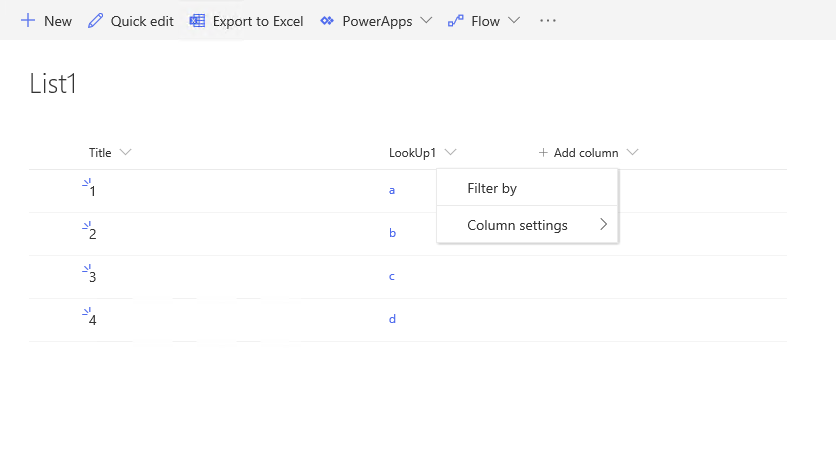The height and width of the screenshot is (473, 836).
Task: Click the plus icon beside New
Action: (28, 21)
